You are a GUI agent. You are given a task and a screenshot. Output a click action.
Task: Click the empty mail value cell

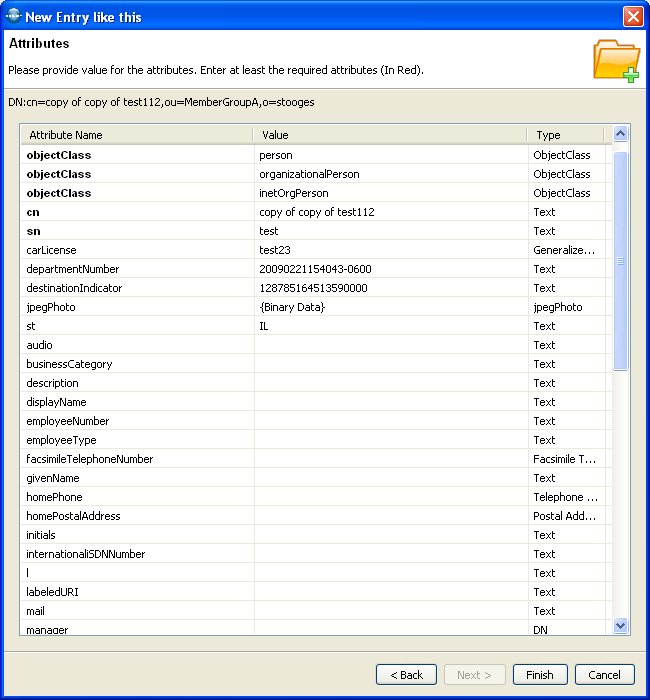click(390, 611)
